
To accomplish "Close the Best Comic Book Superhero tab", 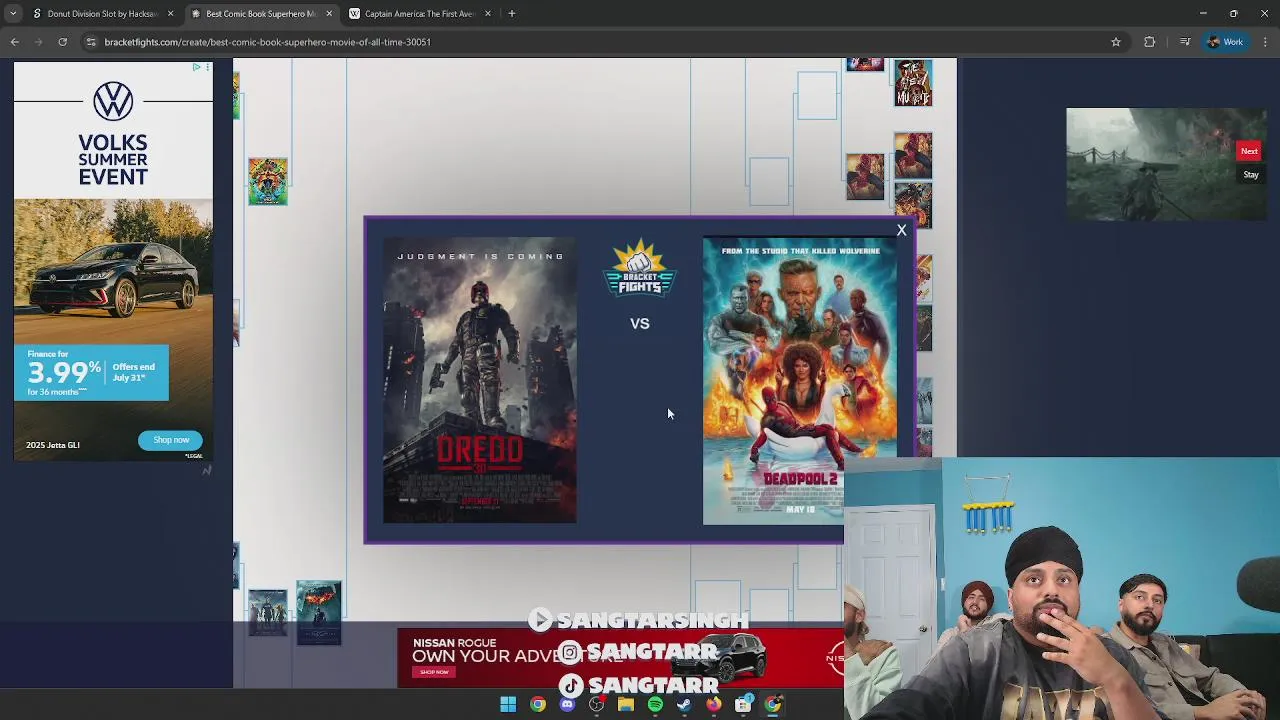I will 329,14.
